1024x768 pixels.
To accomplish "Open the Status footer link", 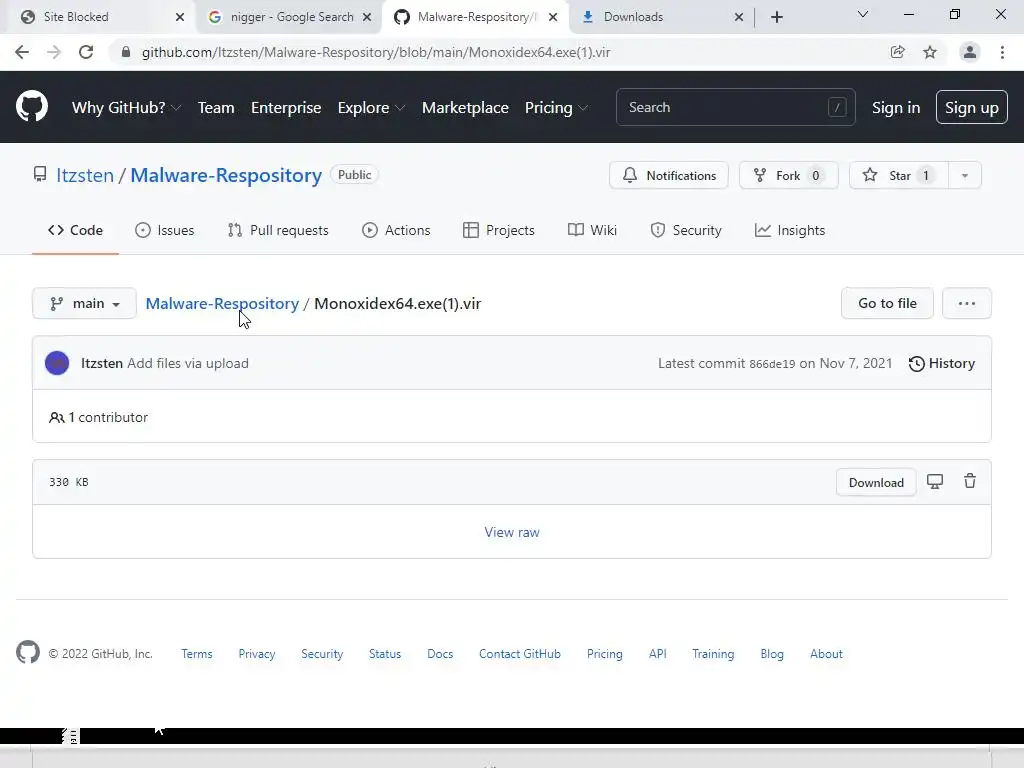I will (x=385, y=654).
